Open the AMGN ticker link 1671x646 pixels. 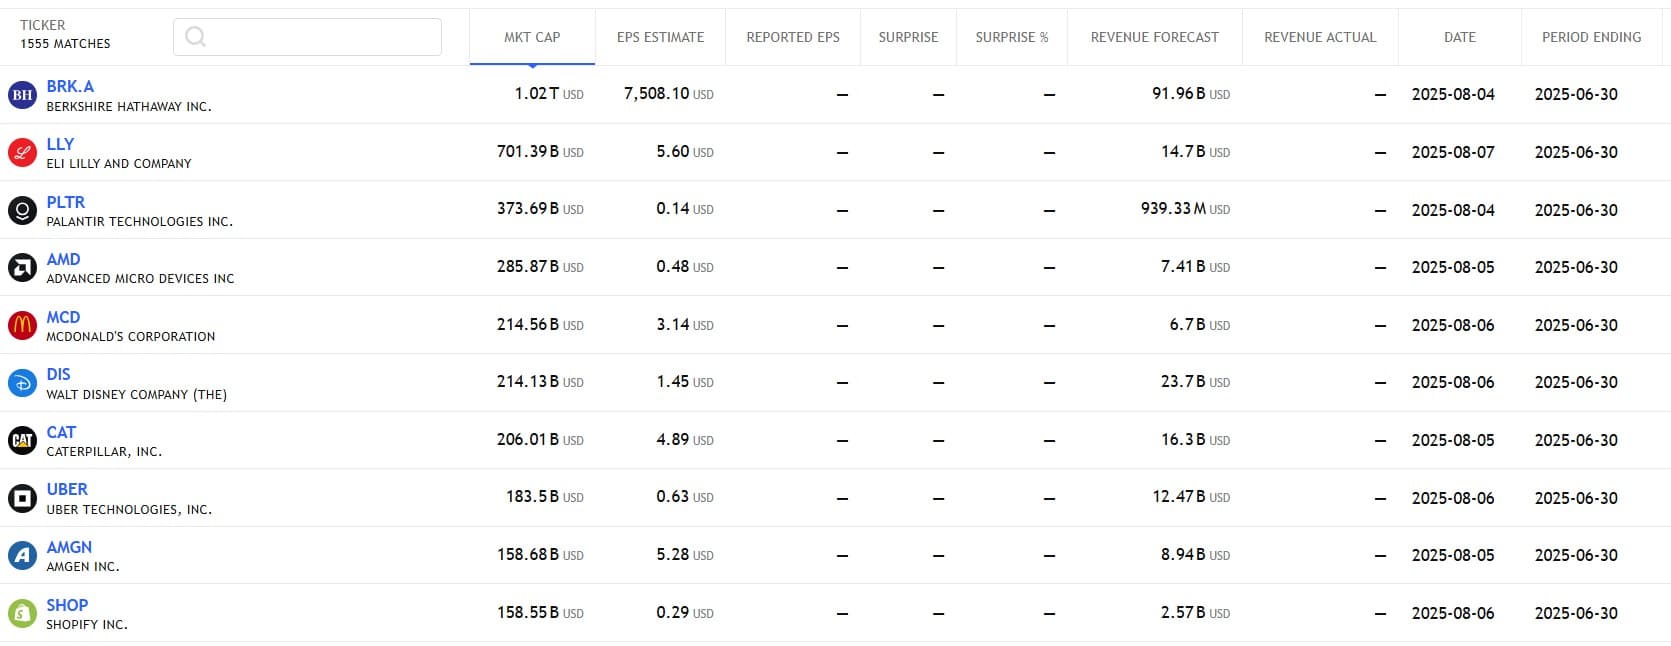coord(69,547)
